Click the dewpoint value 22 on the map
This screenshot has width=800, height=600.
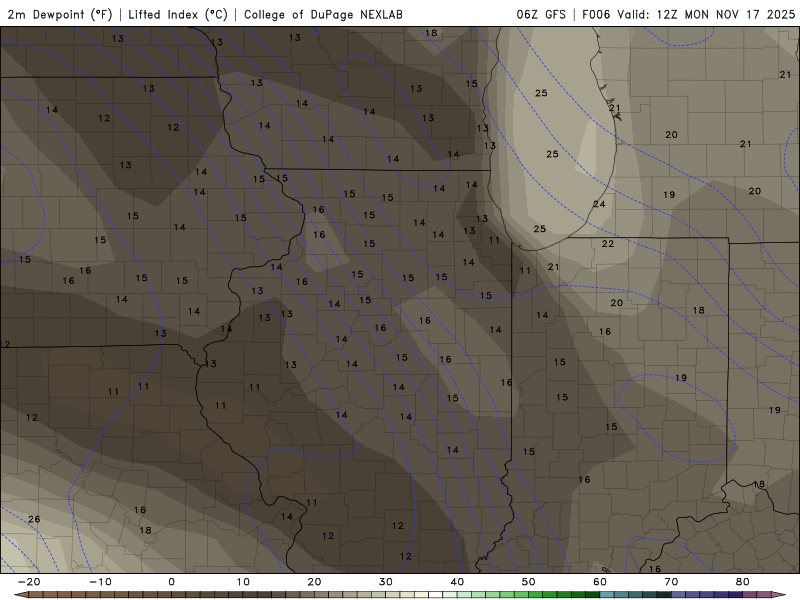pos(608,244)
